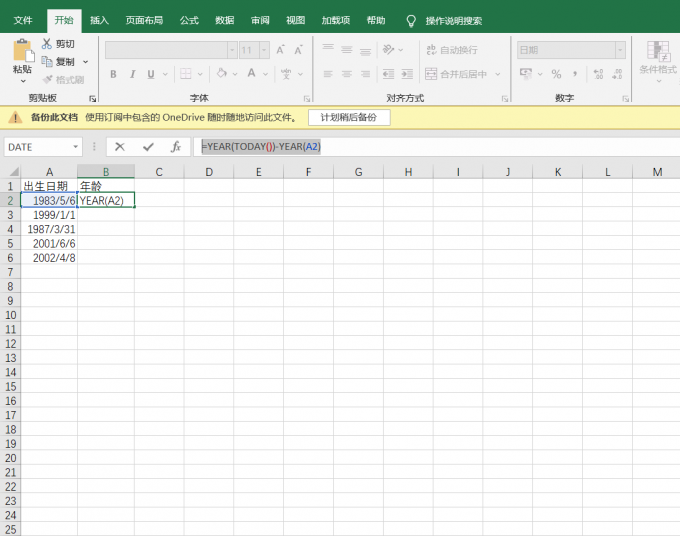Image resolution: width=680 pixels, height=536 pixels.
Task: Confirm formula entry with checkmark
Action: coord(148,147)
